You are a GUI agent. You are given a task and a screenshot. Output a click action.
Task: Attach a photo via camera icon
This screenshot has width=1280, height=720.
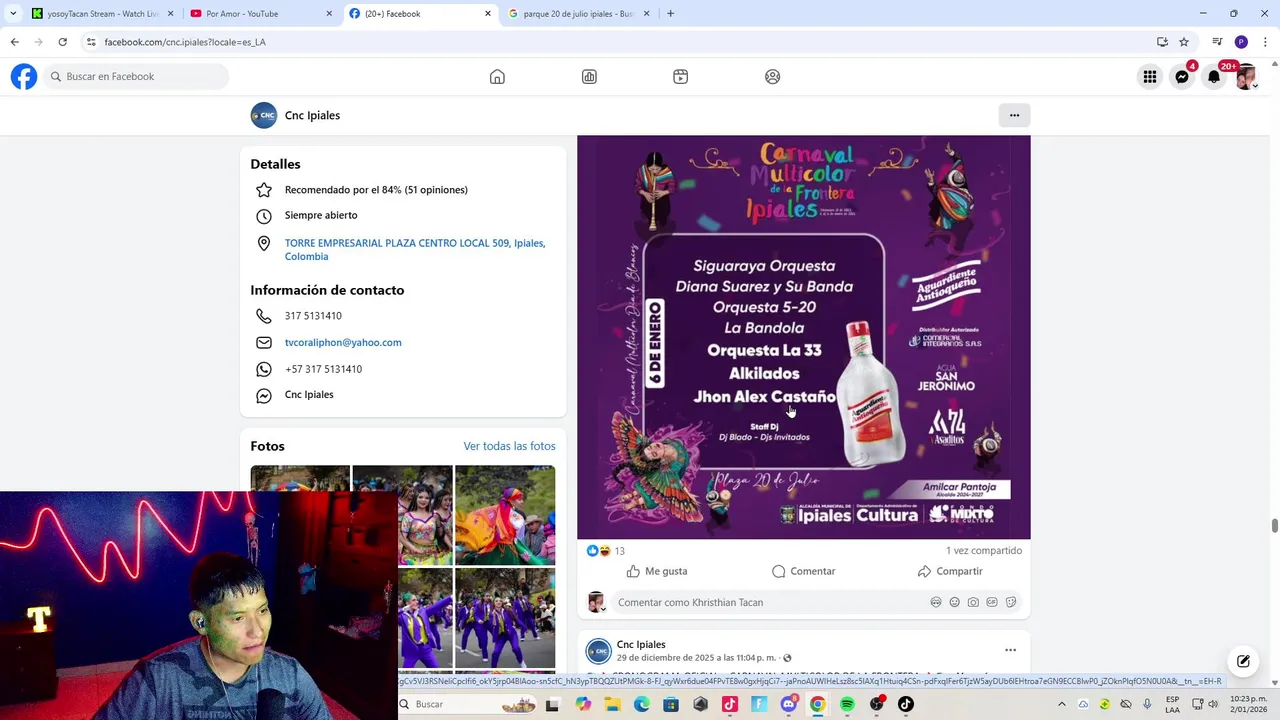pos(973,602)
